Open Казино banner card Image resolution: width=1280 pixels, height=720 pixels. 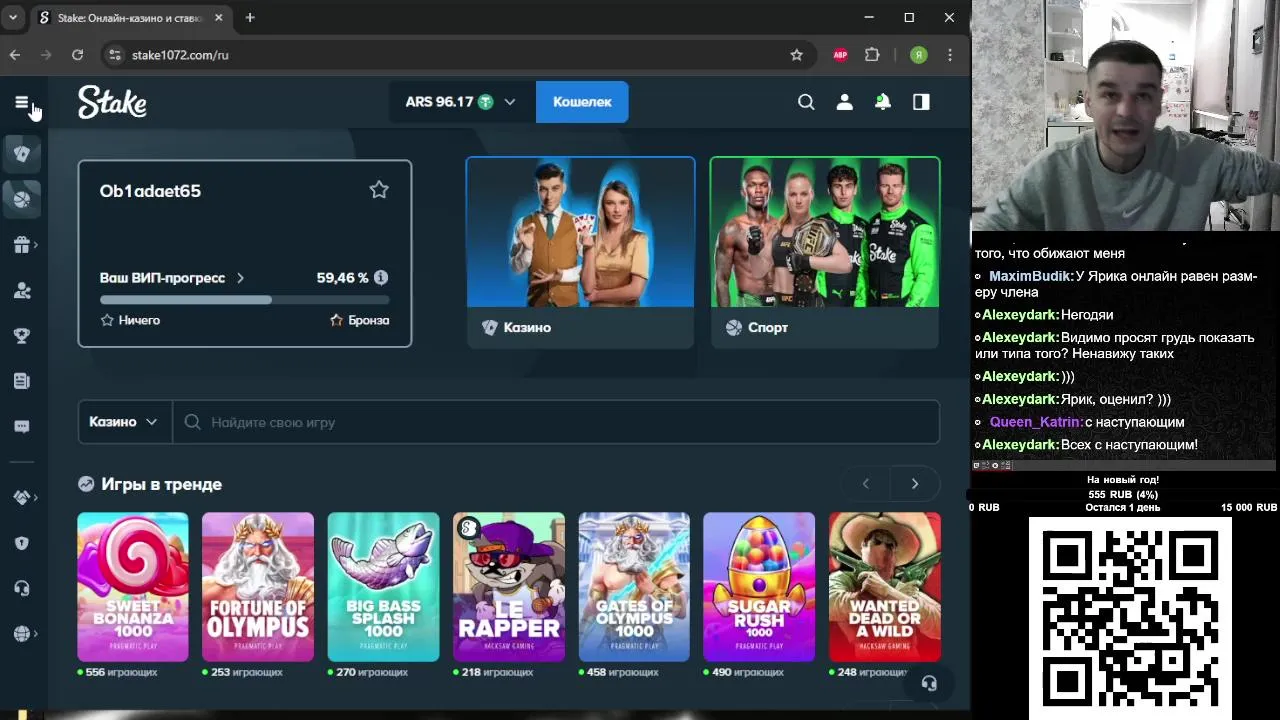(x=580, y=252)
